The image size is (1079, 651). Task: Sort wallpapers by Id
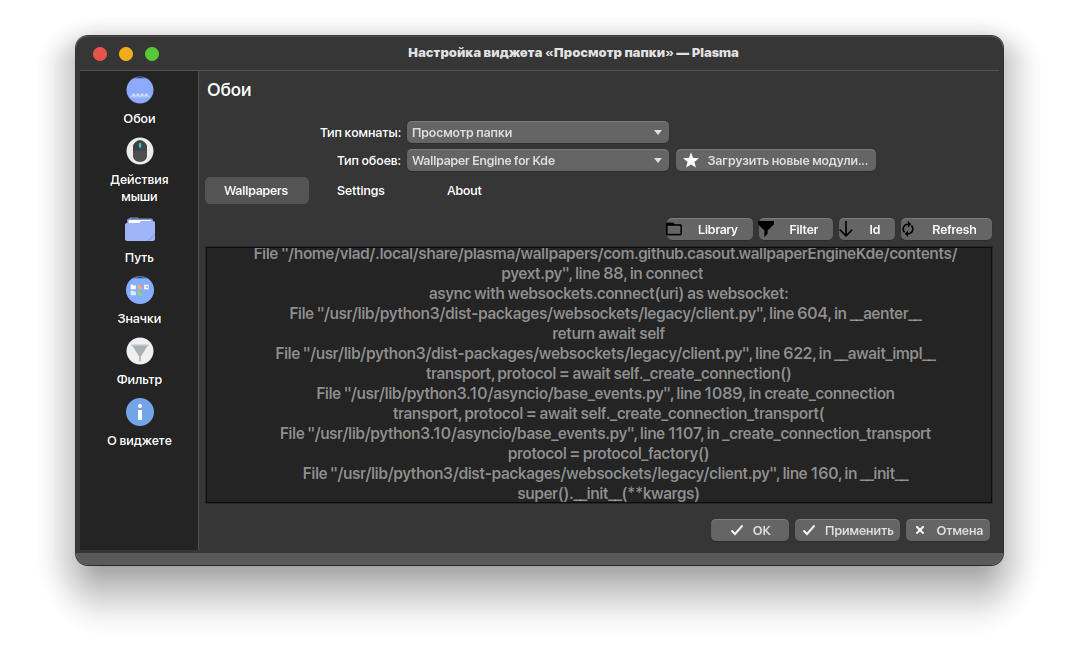click(x=865, y=229)
